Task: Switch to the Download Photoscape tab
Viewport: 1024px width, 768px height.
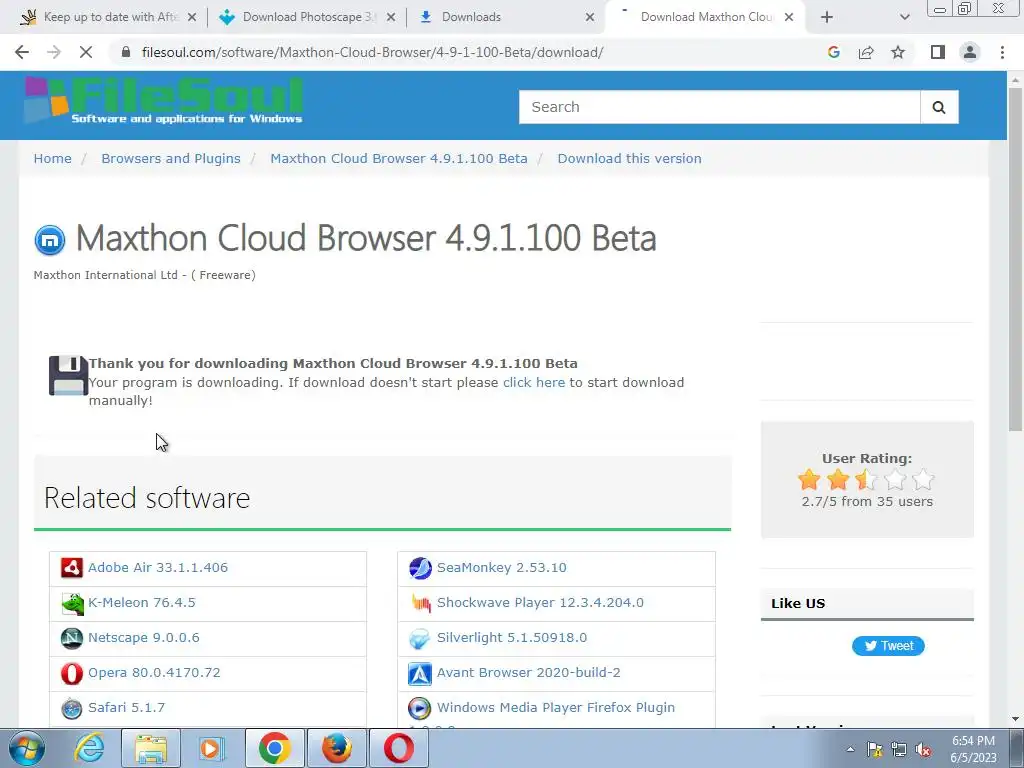Action: [x=309, y=18]
